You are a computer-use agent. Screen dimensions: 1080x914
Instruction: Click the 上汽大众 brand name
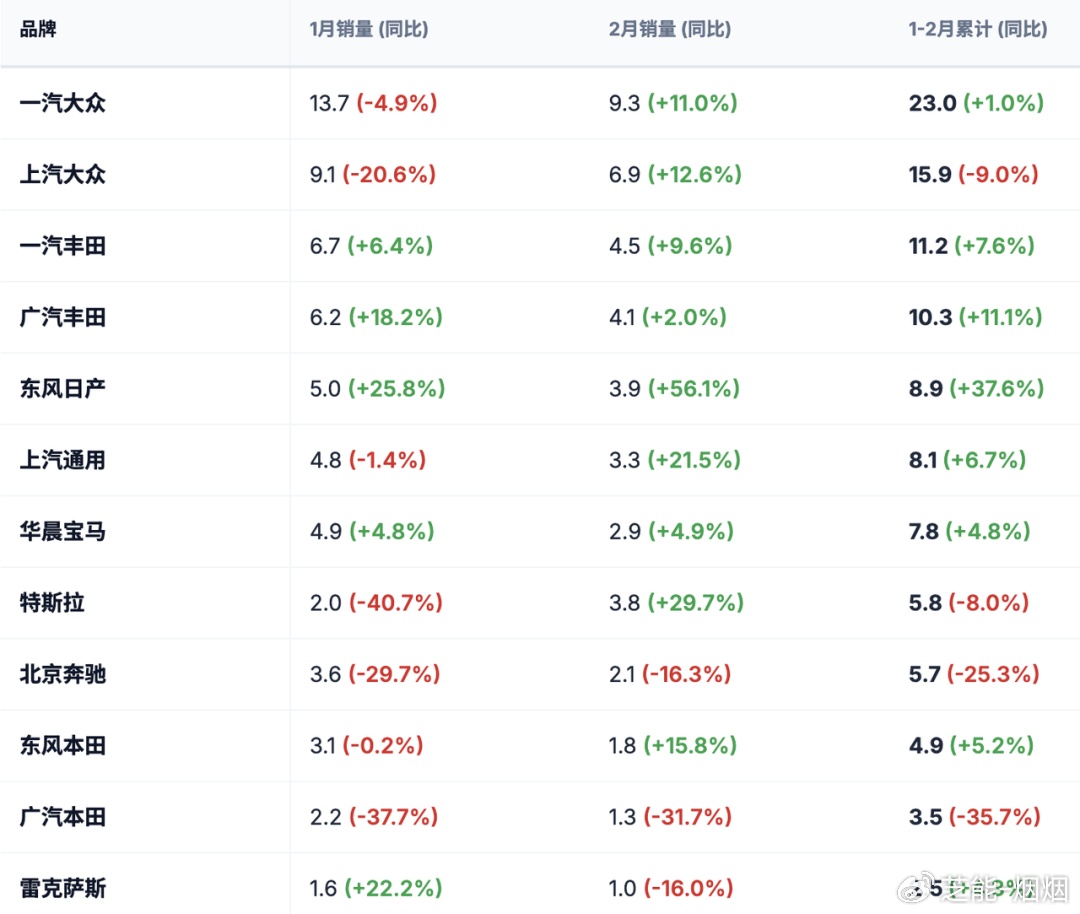click(62, 174)
